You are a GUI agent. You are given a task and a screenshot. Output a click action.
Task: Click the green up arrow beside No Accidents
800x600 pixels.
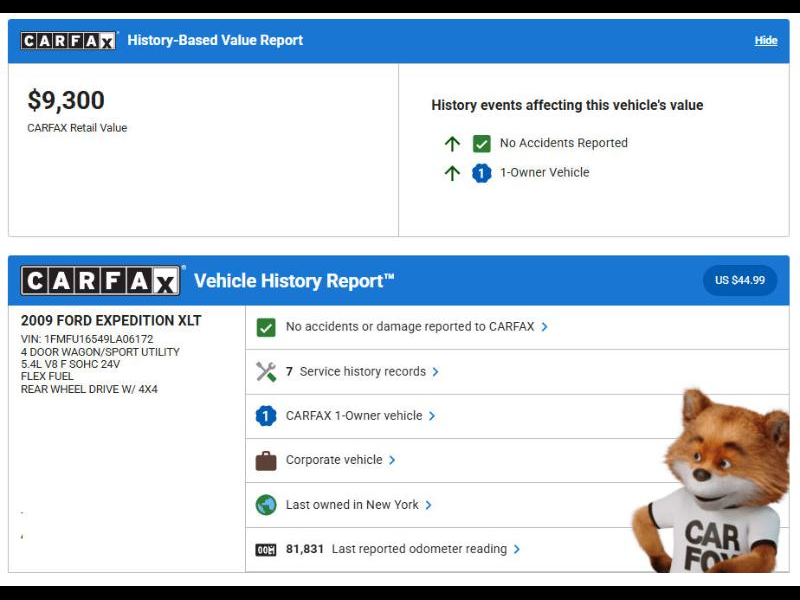[452, 143]
